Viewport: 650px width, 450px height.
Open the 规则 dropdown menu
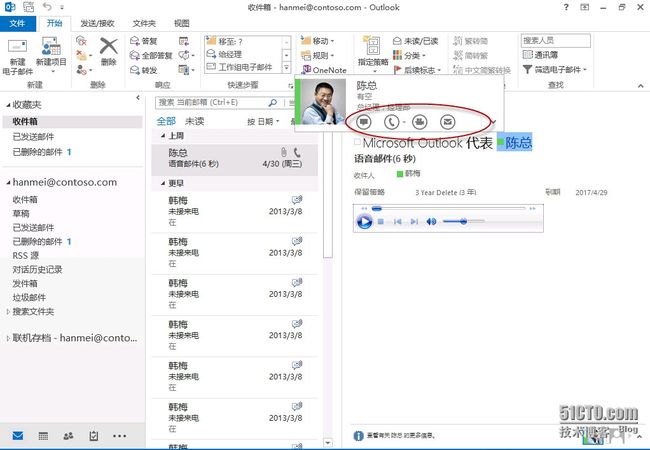[318, 55]
